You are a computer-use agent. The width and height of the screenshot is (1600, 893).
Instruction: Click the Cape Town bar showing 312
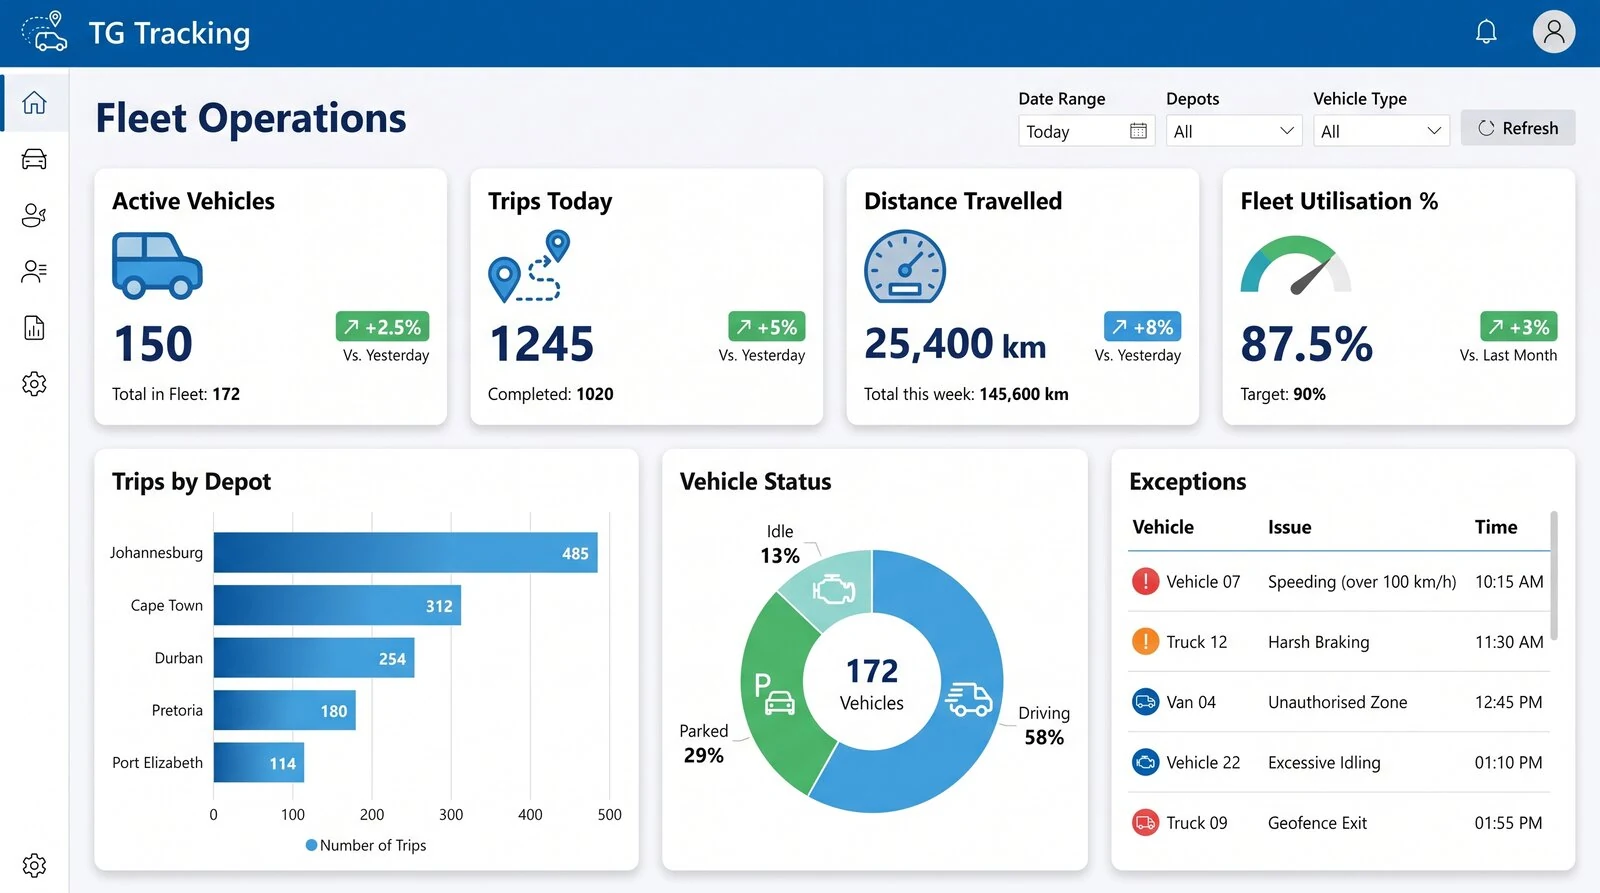tap(337, 605)
